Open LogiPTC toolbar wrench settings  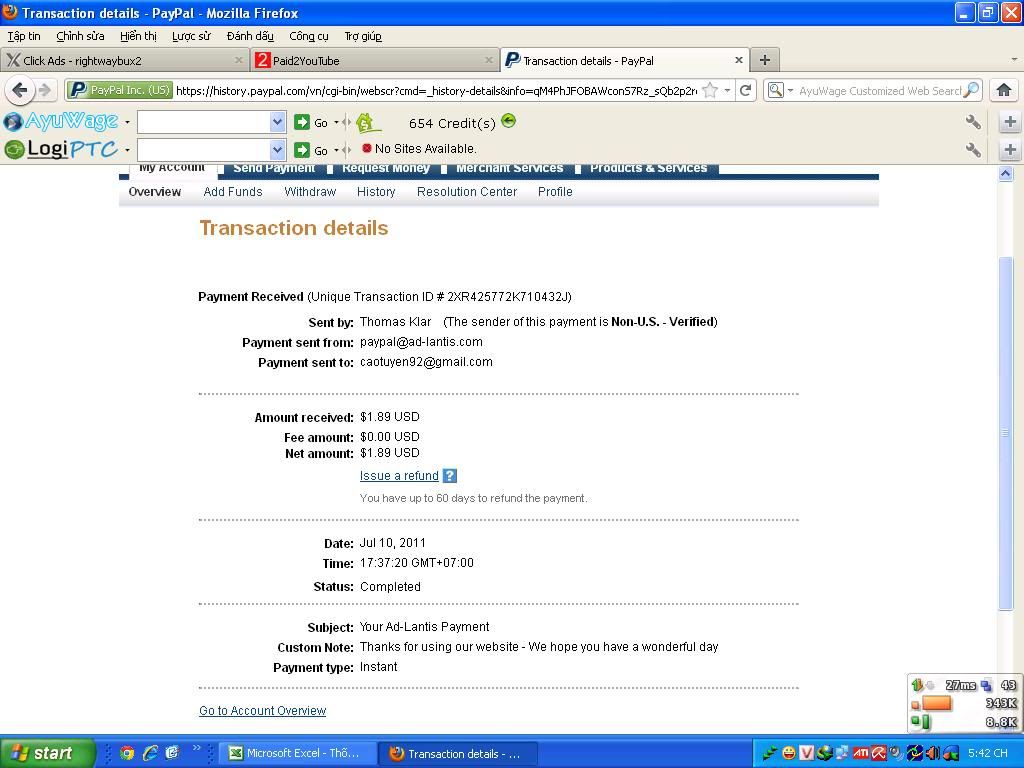click(x=973, y=150)
